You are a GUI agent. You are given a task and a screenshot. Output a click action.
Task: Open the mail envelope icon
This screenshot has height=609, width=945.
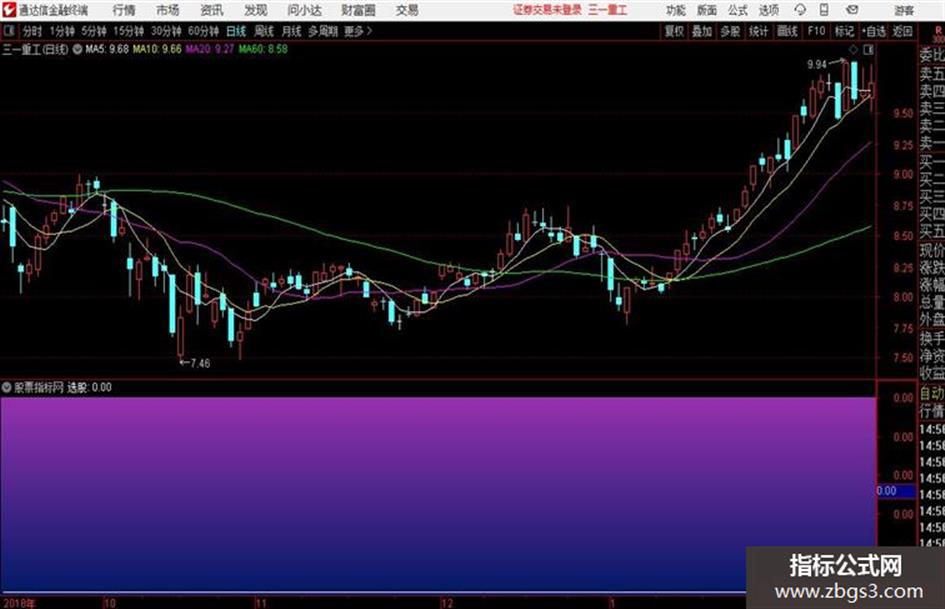tap(852, 10)
